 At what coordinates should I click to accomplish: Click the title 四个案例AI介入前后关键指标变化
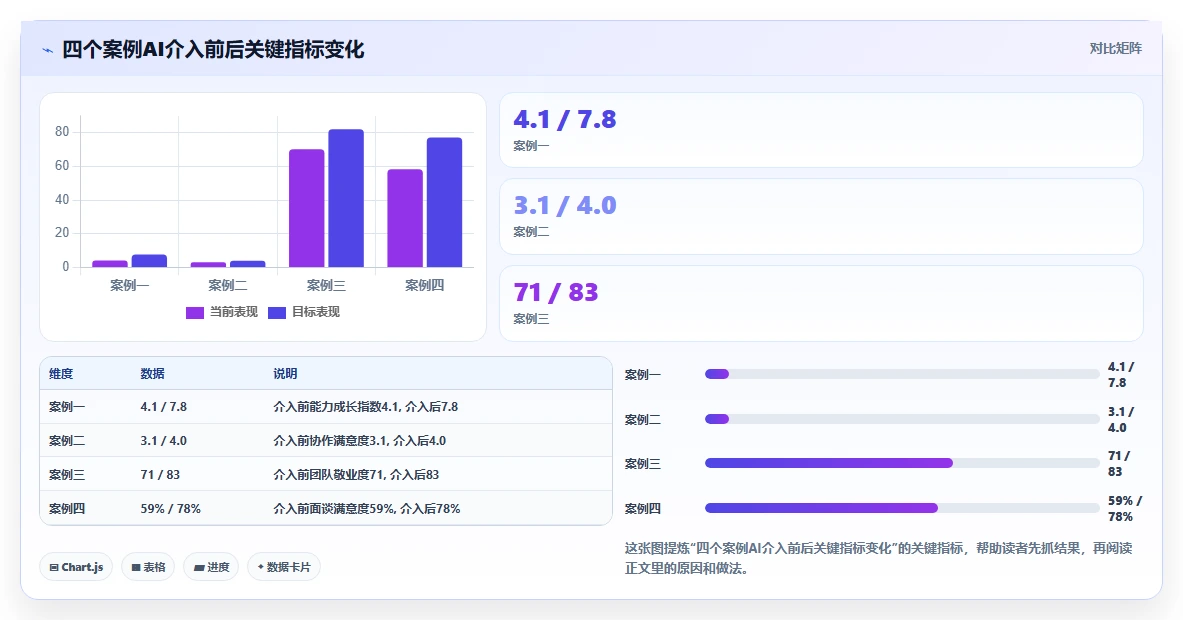(213, 50)
